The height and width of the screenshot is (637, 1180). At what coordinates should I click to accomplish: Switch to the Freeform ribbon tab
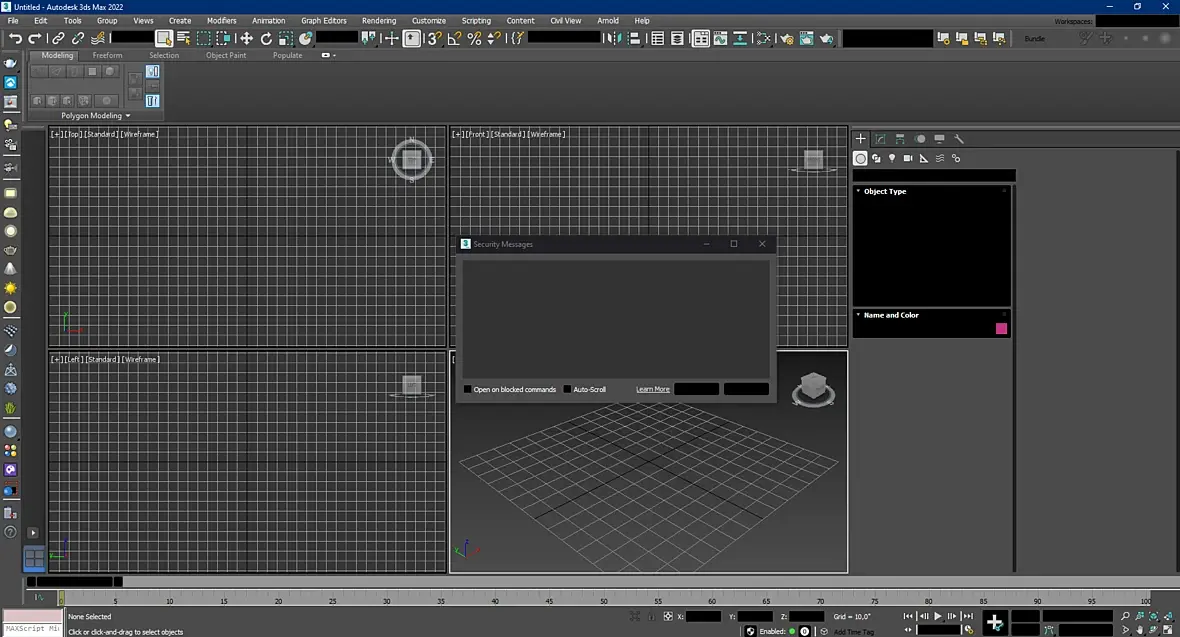108,55
